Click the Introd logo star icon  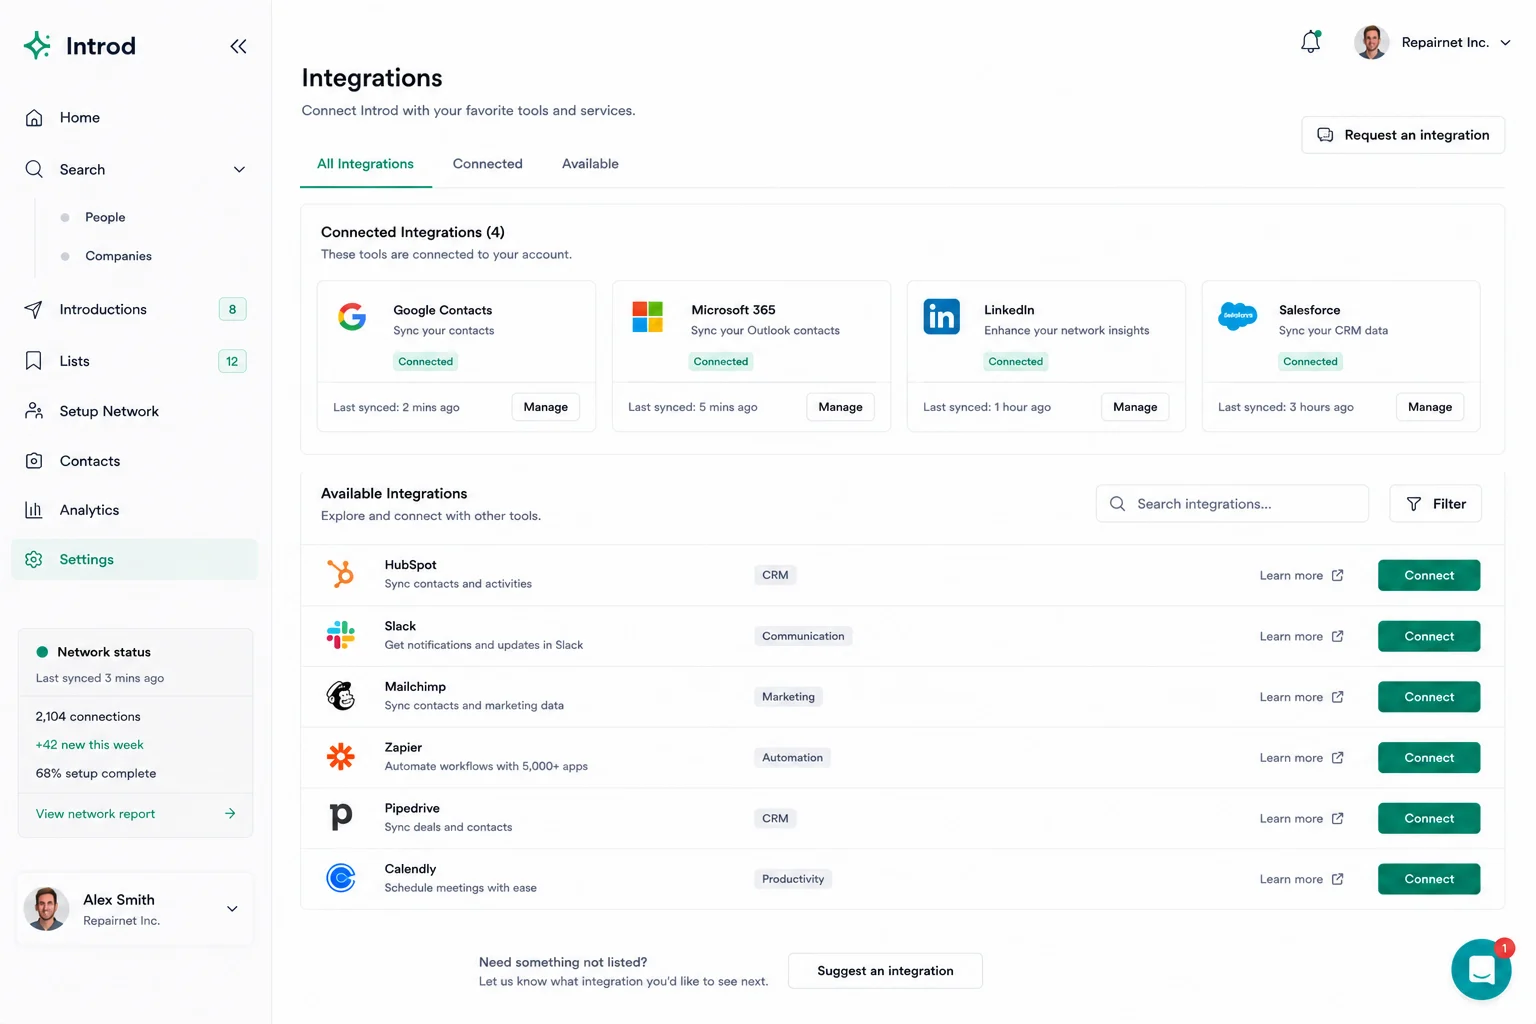tap(37, 45)
